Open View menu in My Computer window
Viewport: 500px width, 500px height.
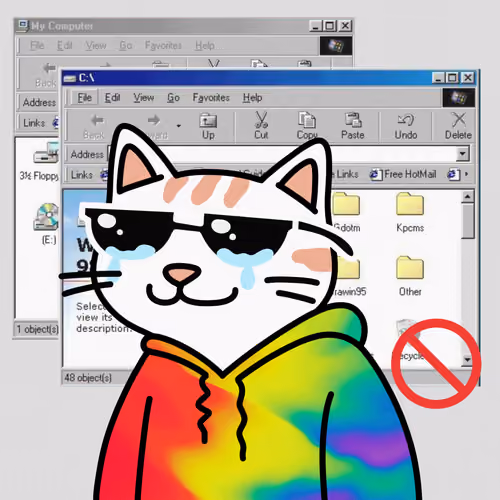pos(96,45)
